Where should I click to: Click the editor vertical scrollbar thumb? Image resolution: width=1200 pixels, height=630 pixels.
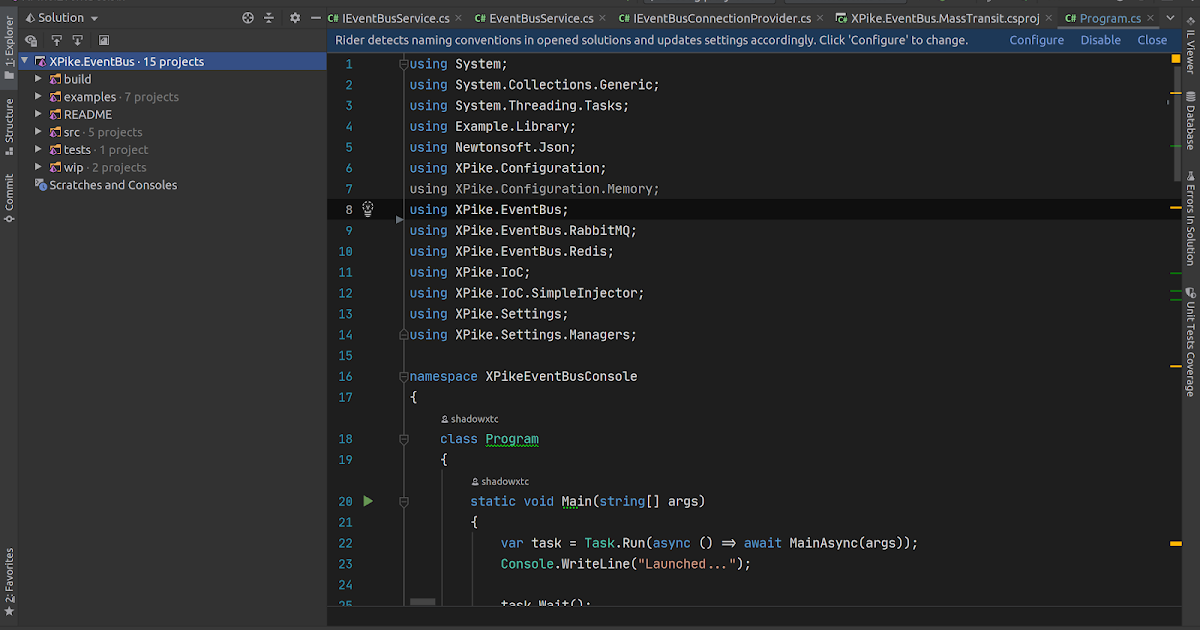1178,126
